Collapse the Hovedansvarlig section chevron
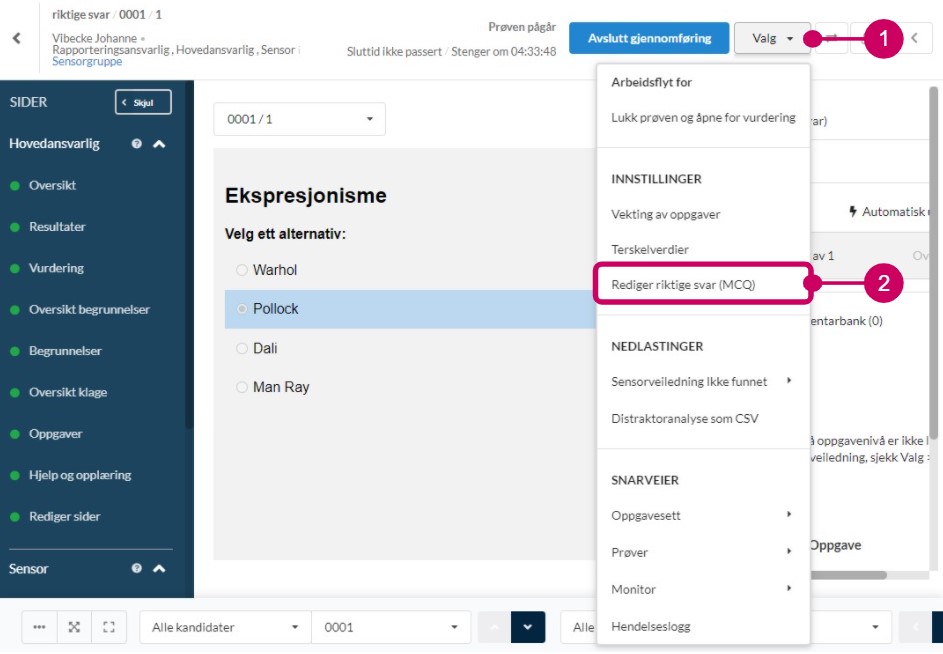This screenshot has width=943, height=654. click(159, 144)
